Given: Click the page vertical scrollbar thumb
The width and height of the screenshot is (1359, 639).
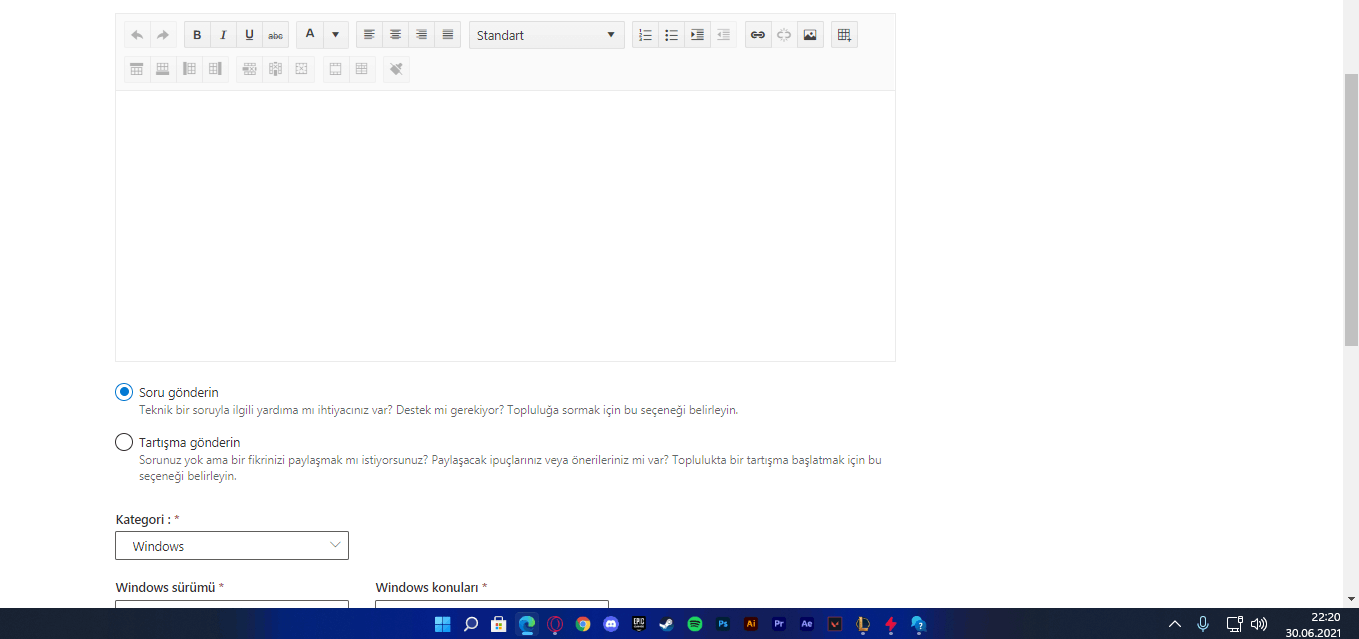Looking at the screenshot, I should [1351, 209].
